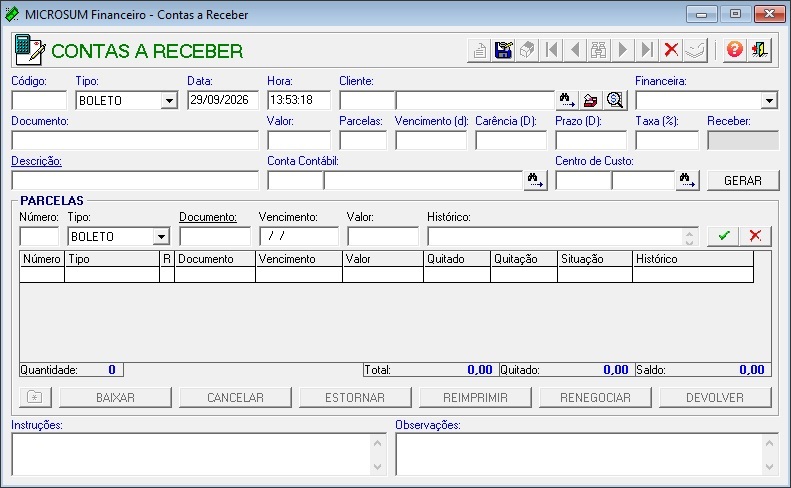Click the Parcelas Documento underlined label
The height and width of the screenshot is (488, 791).
[208, 217]
